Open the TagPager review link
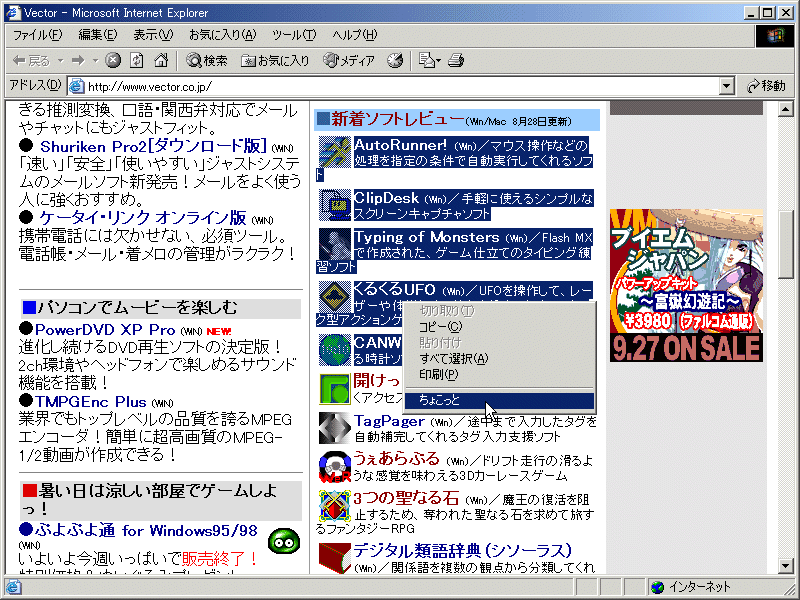800x600 pixels. [x=389, y=421]
